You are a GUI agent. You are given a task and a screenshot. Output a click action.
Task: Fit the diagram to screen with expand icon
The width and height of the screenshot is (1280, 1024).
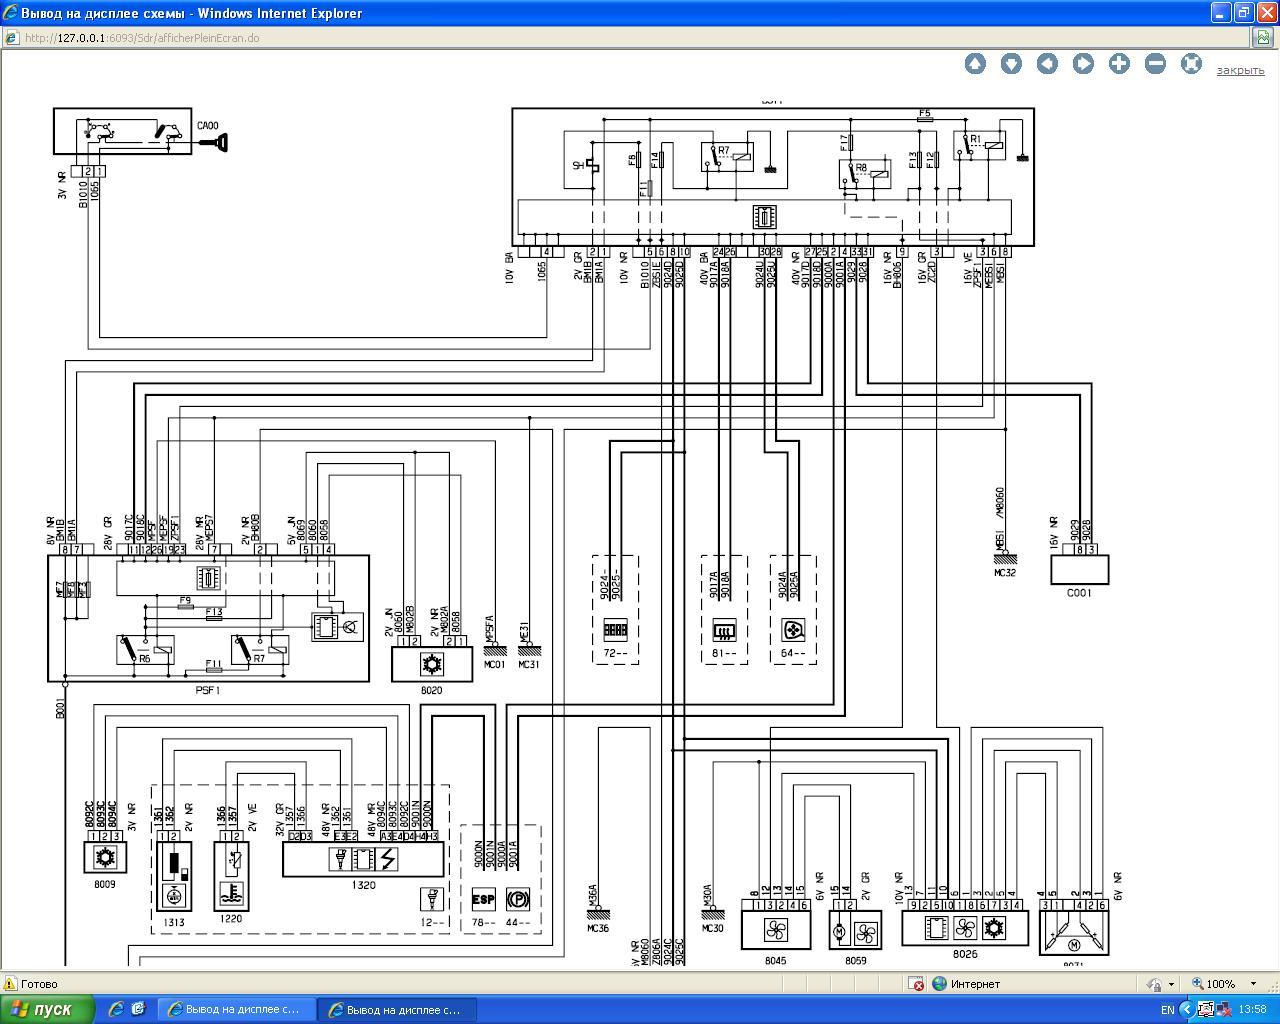coord(1191,63)
